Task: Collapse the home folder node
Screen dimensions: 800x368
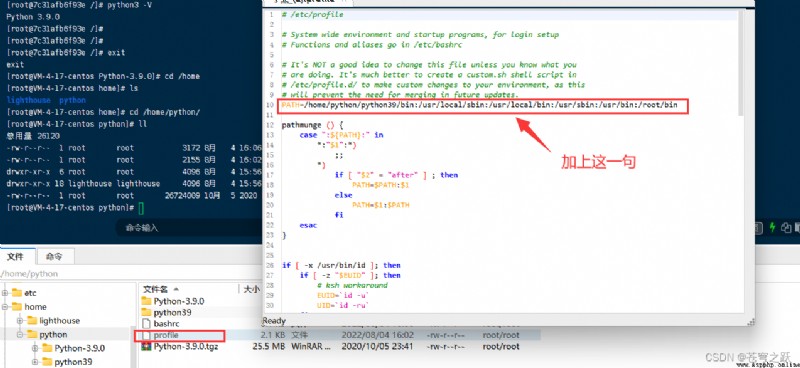Action: pos(5,307)
